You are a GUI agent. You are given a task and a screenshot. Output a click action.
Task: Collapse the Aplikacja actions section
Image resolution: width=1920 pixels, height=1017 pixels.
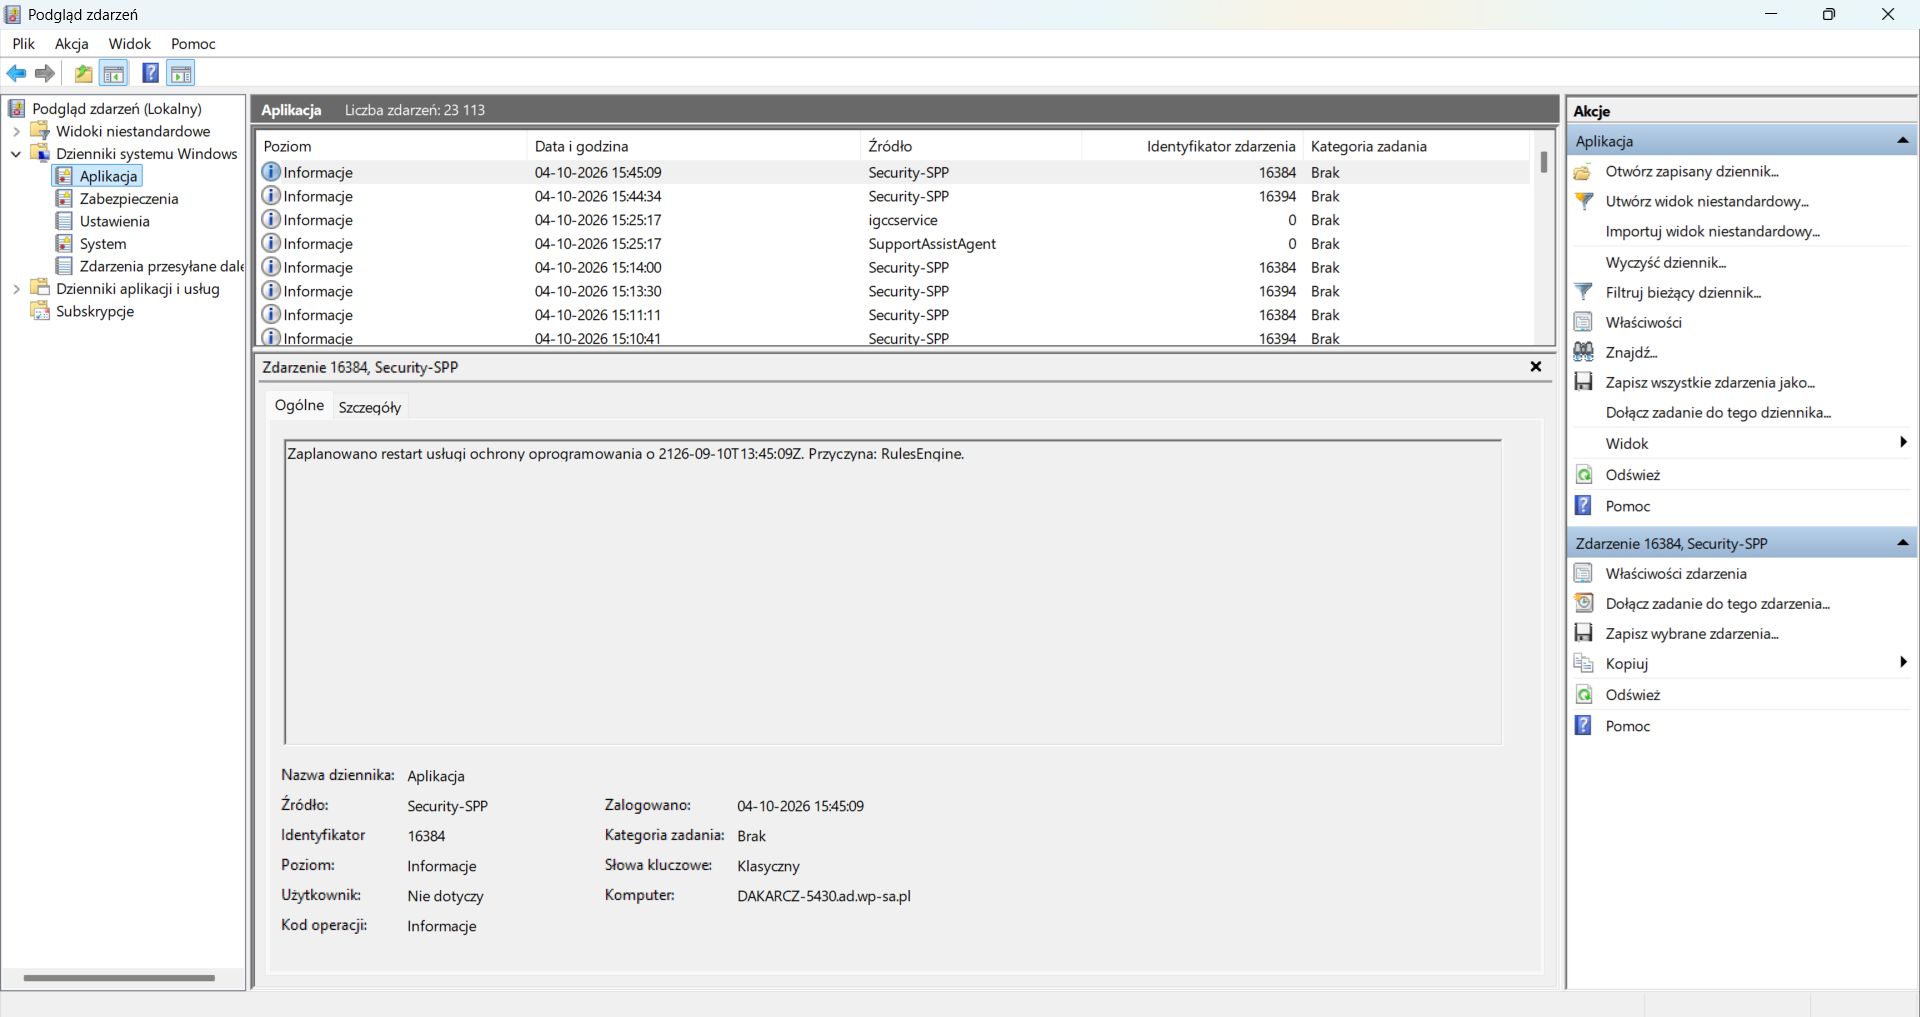pos(1902,141)
